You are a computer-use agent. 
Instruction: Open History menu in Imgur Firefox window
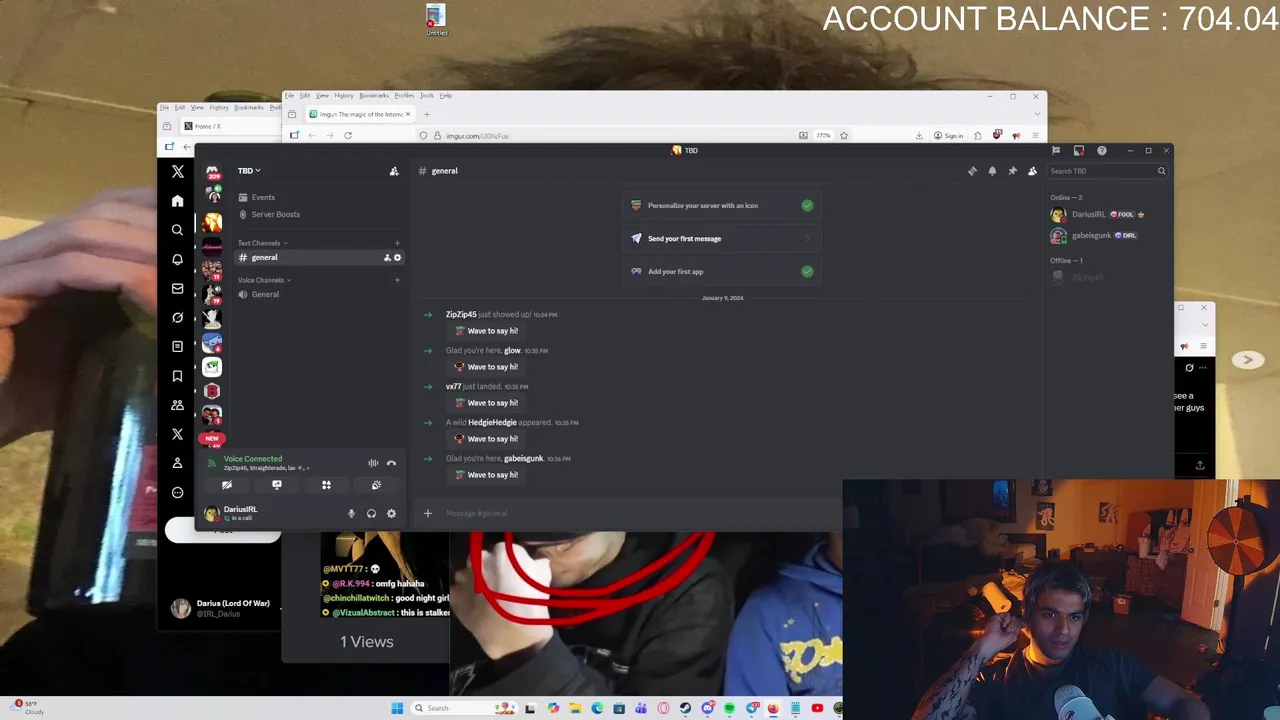click(x=344, y=96)
